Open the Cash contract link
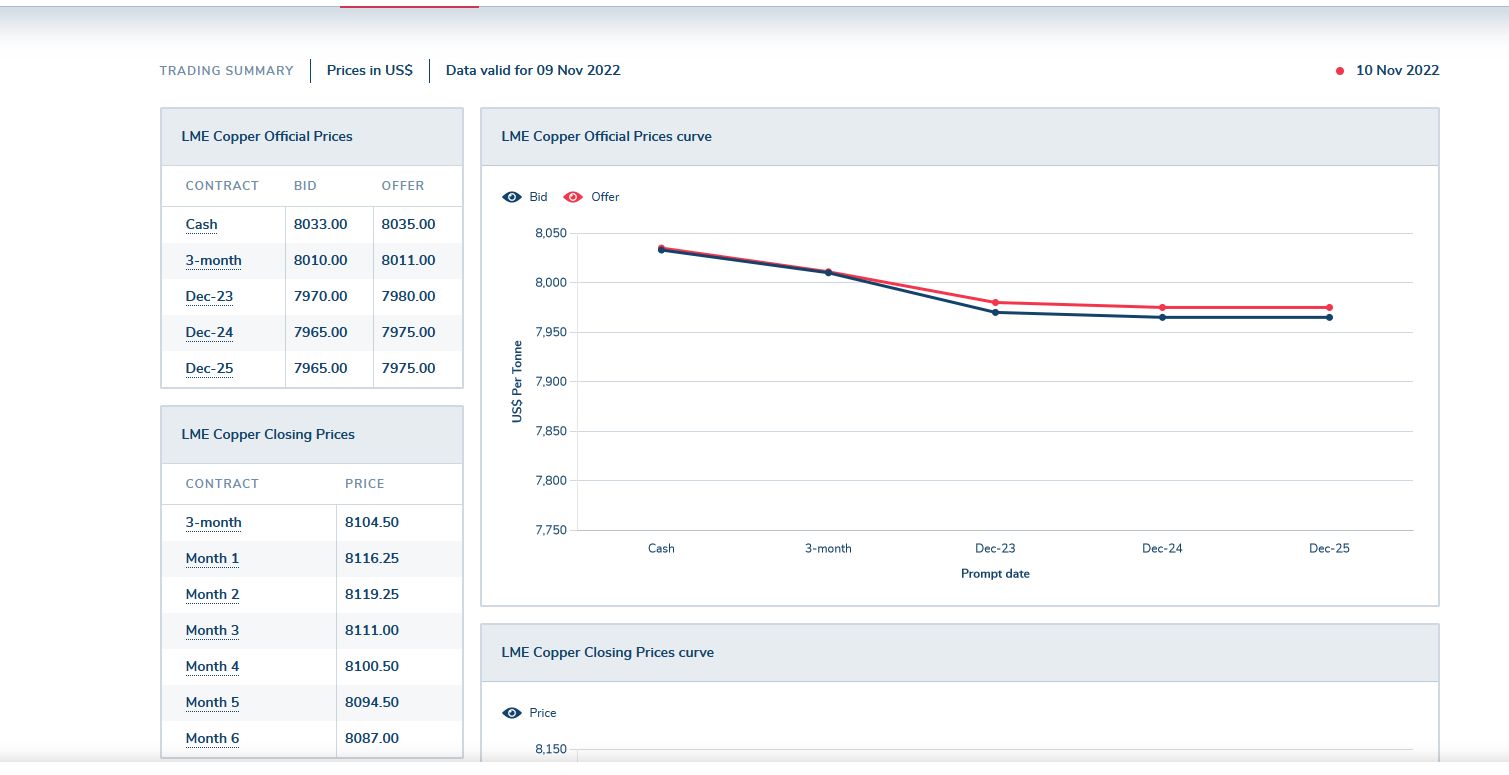This screenshot has width=1509, height=775. point(201,225)
